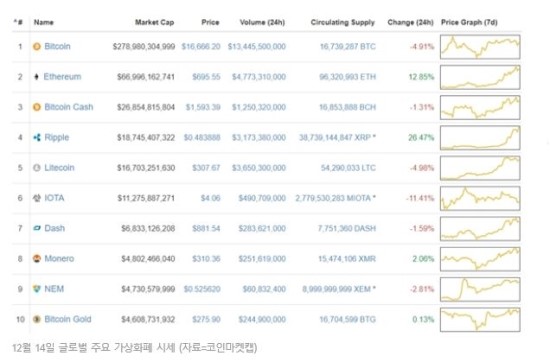Click the Bitcoin coin logo icon

click(x=37, y=46)
